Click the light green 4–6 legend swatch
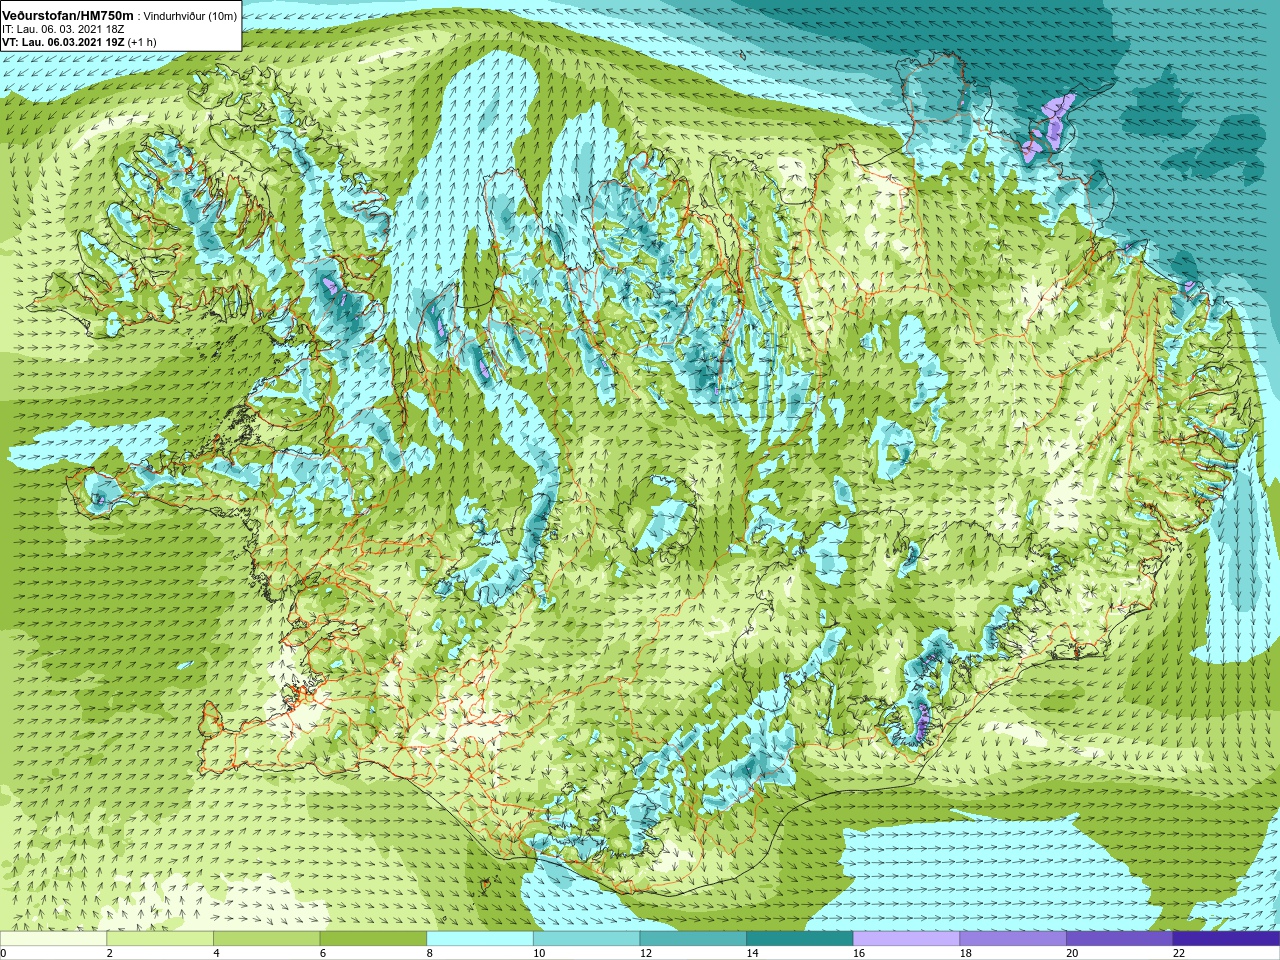Image resolution: width=1280 pixels, height=960 pixels. [x=266, y=939]
